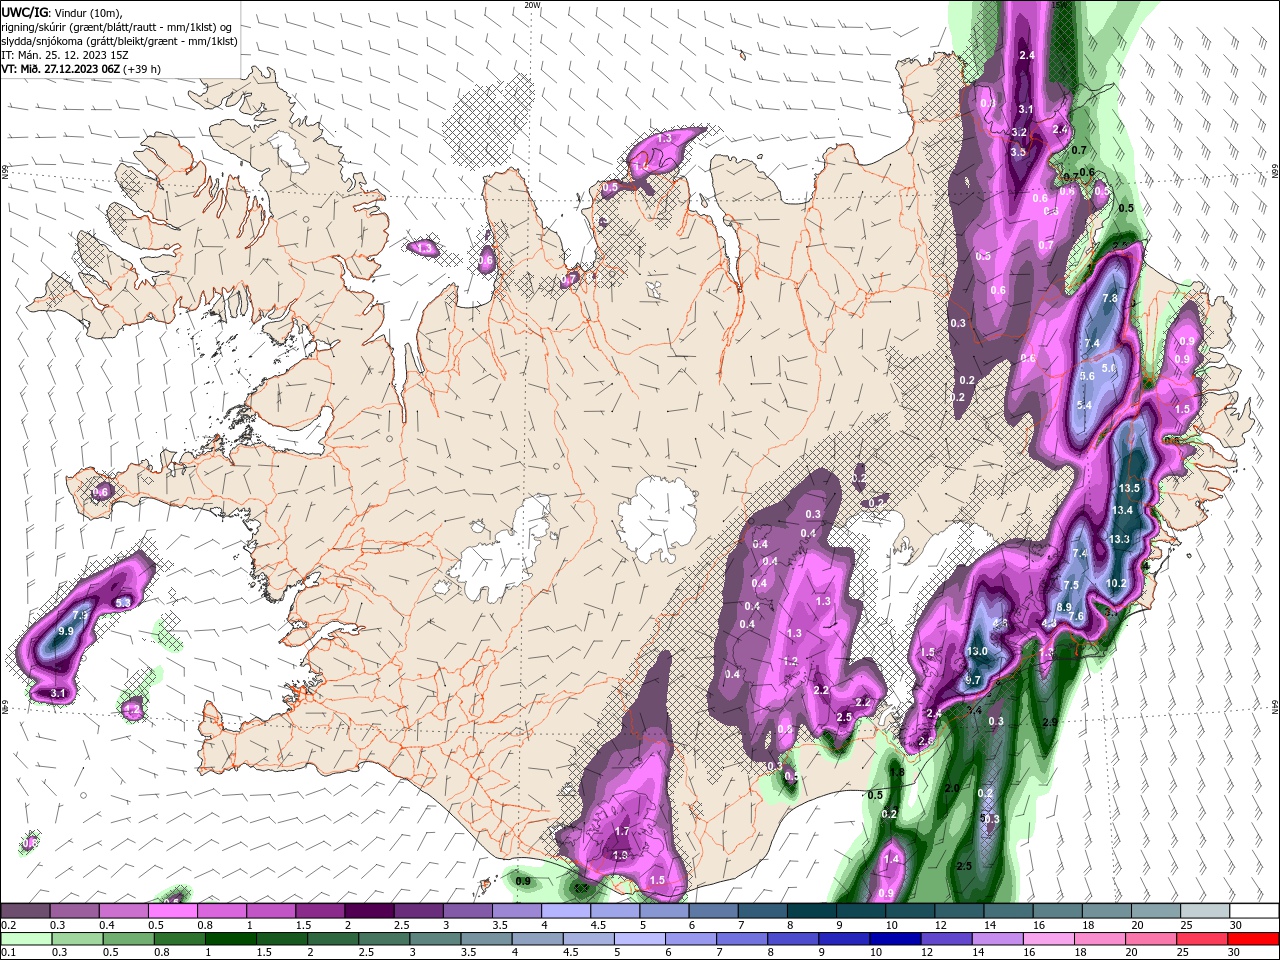This screenshot has height=960, width=1280.
Task: Click the dark mauve 0.2 snow legend swatch
Action: [25, 911]
